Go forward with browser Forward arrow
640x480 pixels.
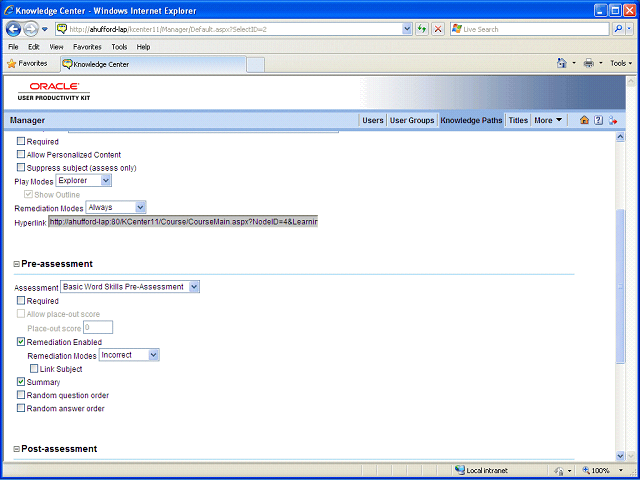30,29
